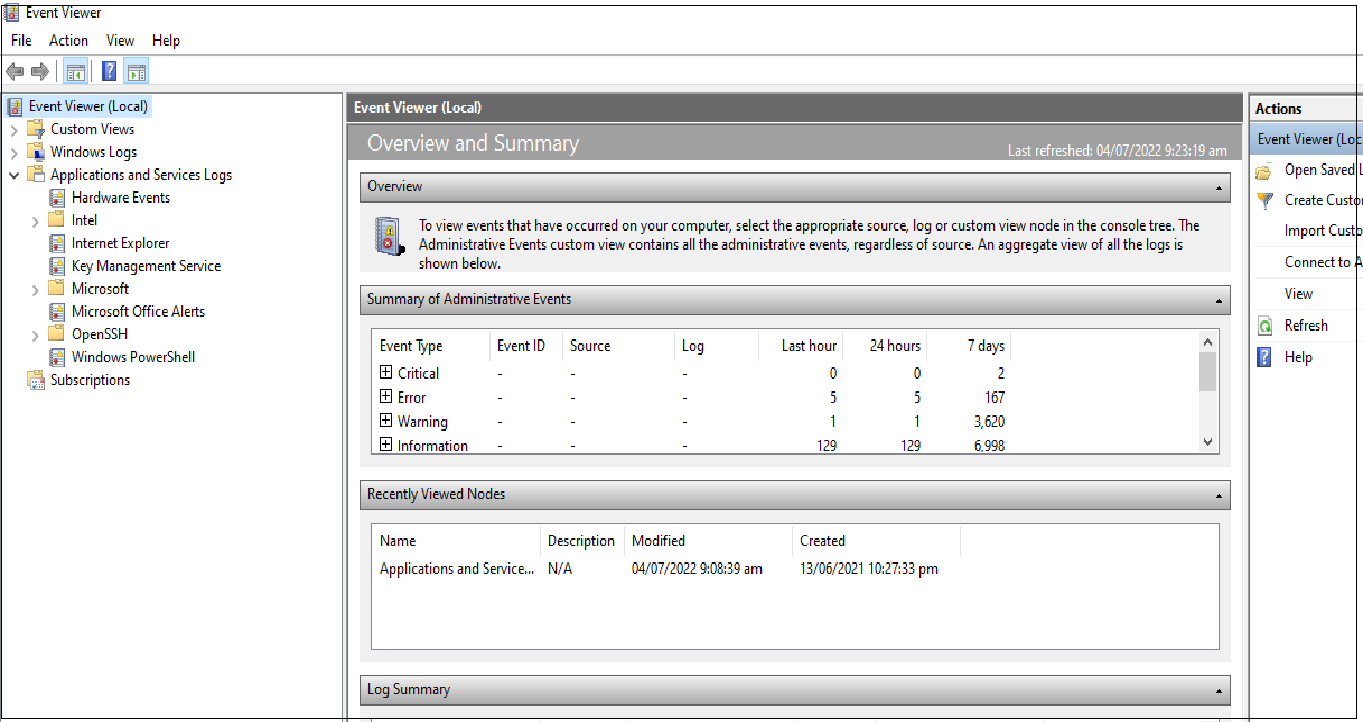
Task: Select the Event Viewer (Local) root icon
Action: click(x=15, y=106)
